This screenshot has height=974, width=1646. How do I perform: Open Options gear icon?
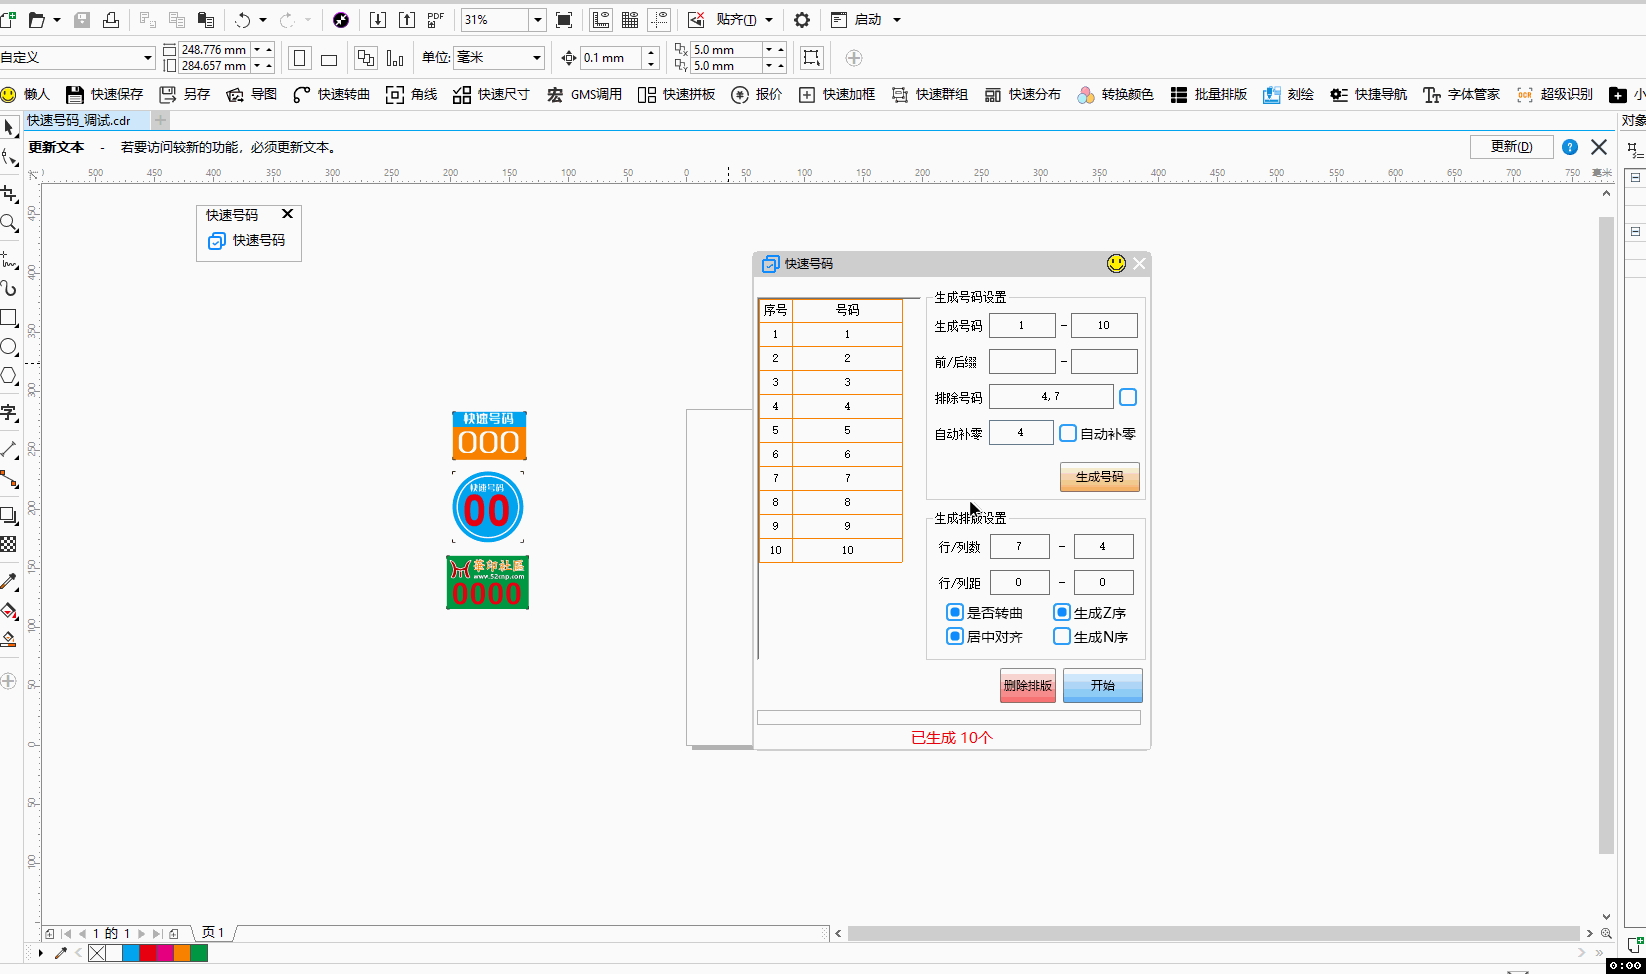802,20
